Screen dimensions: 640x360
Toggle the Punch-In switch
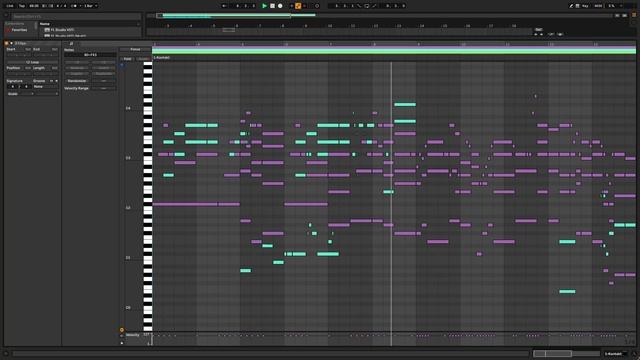pyautogui.click(x=359, y=6)
